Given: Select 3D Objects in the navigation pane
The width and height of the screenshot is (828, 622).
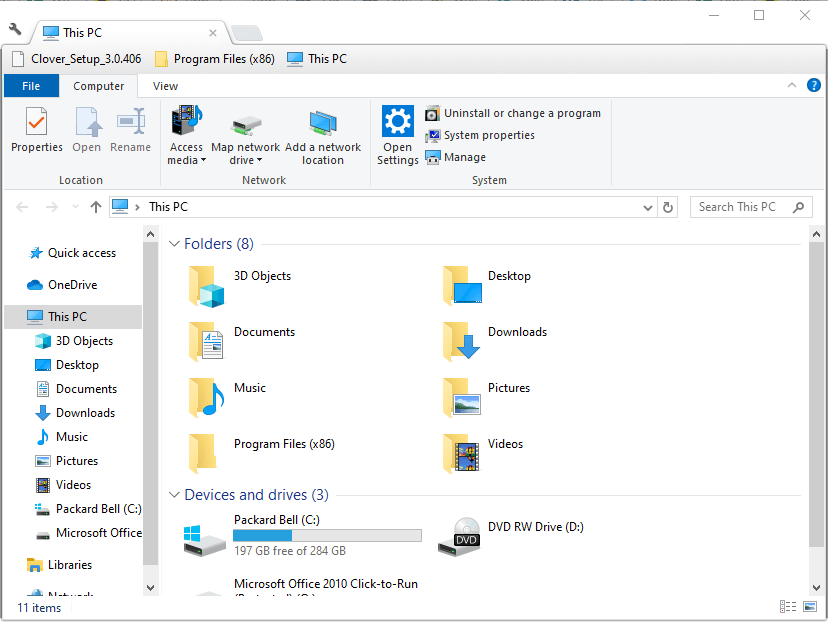Looking at the screenshot, I should (74, 341).
